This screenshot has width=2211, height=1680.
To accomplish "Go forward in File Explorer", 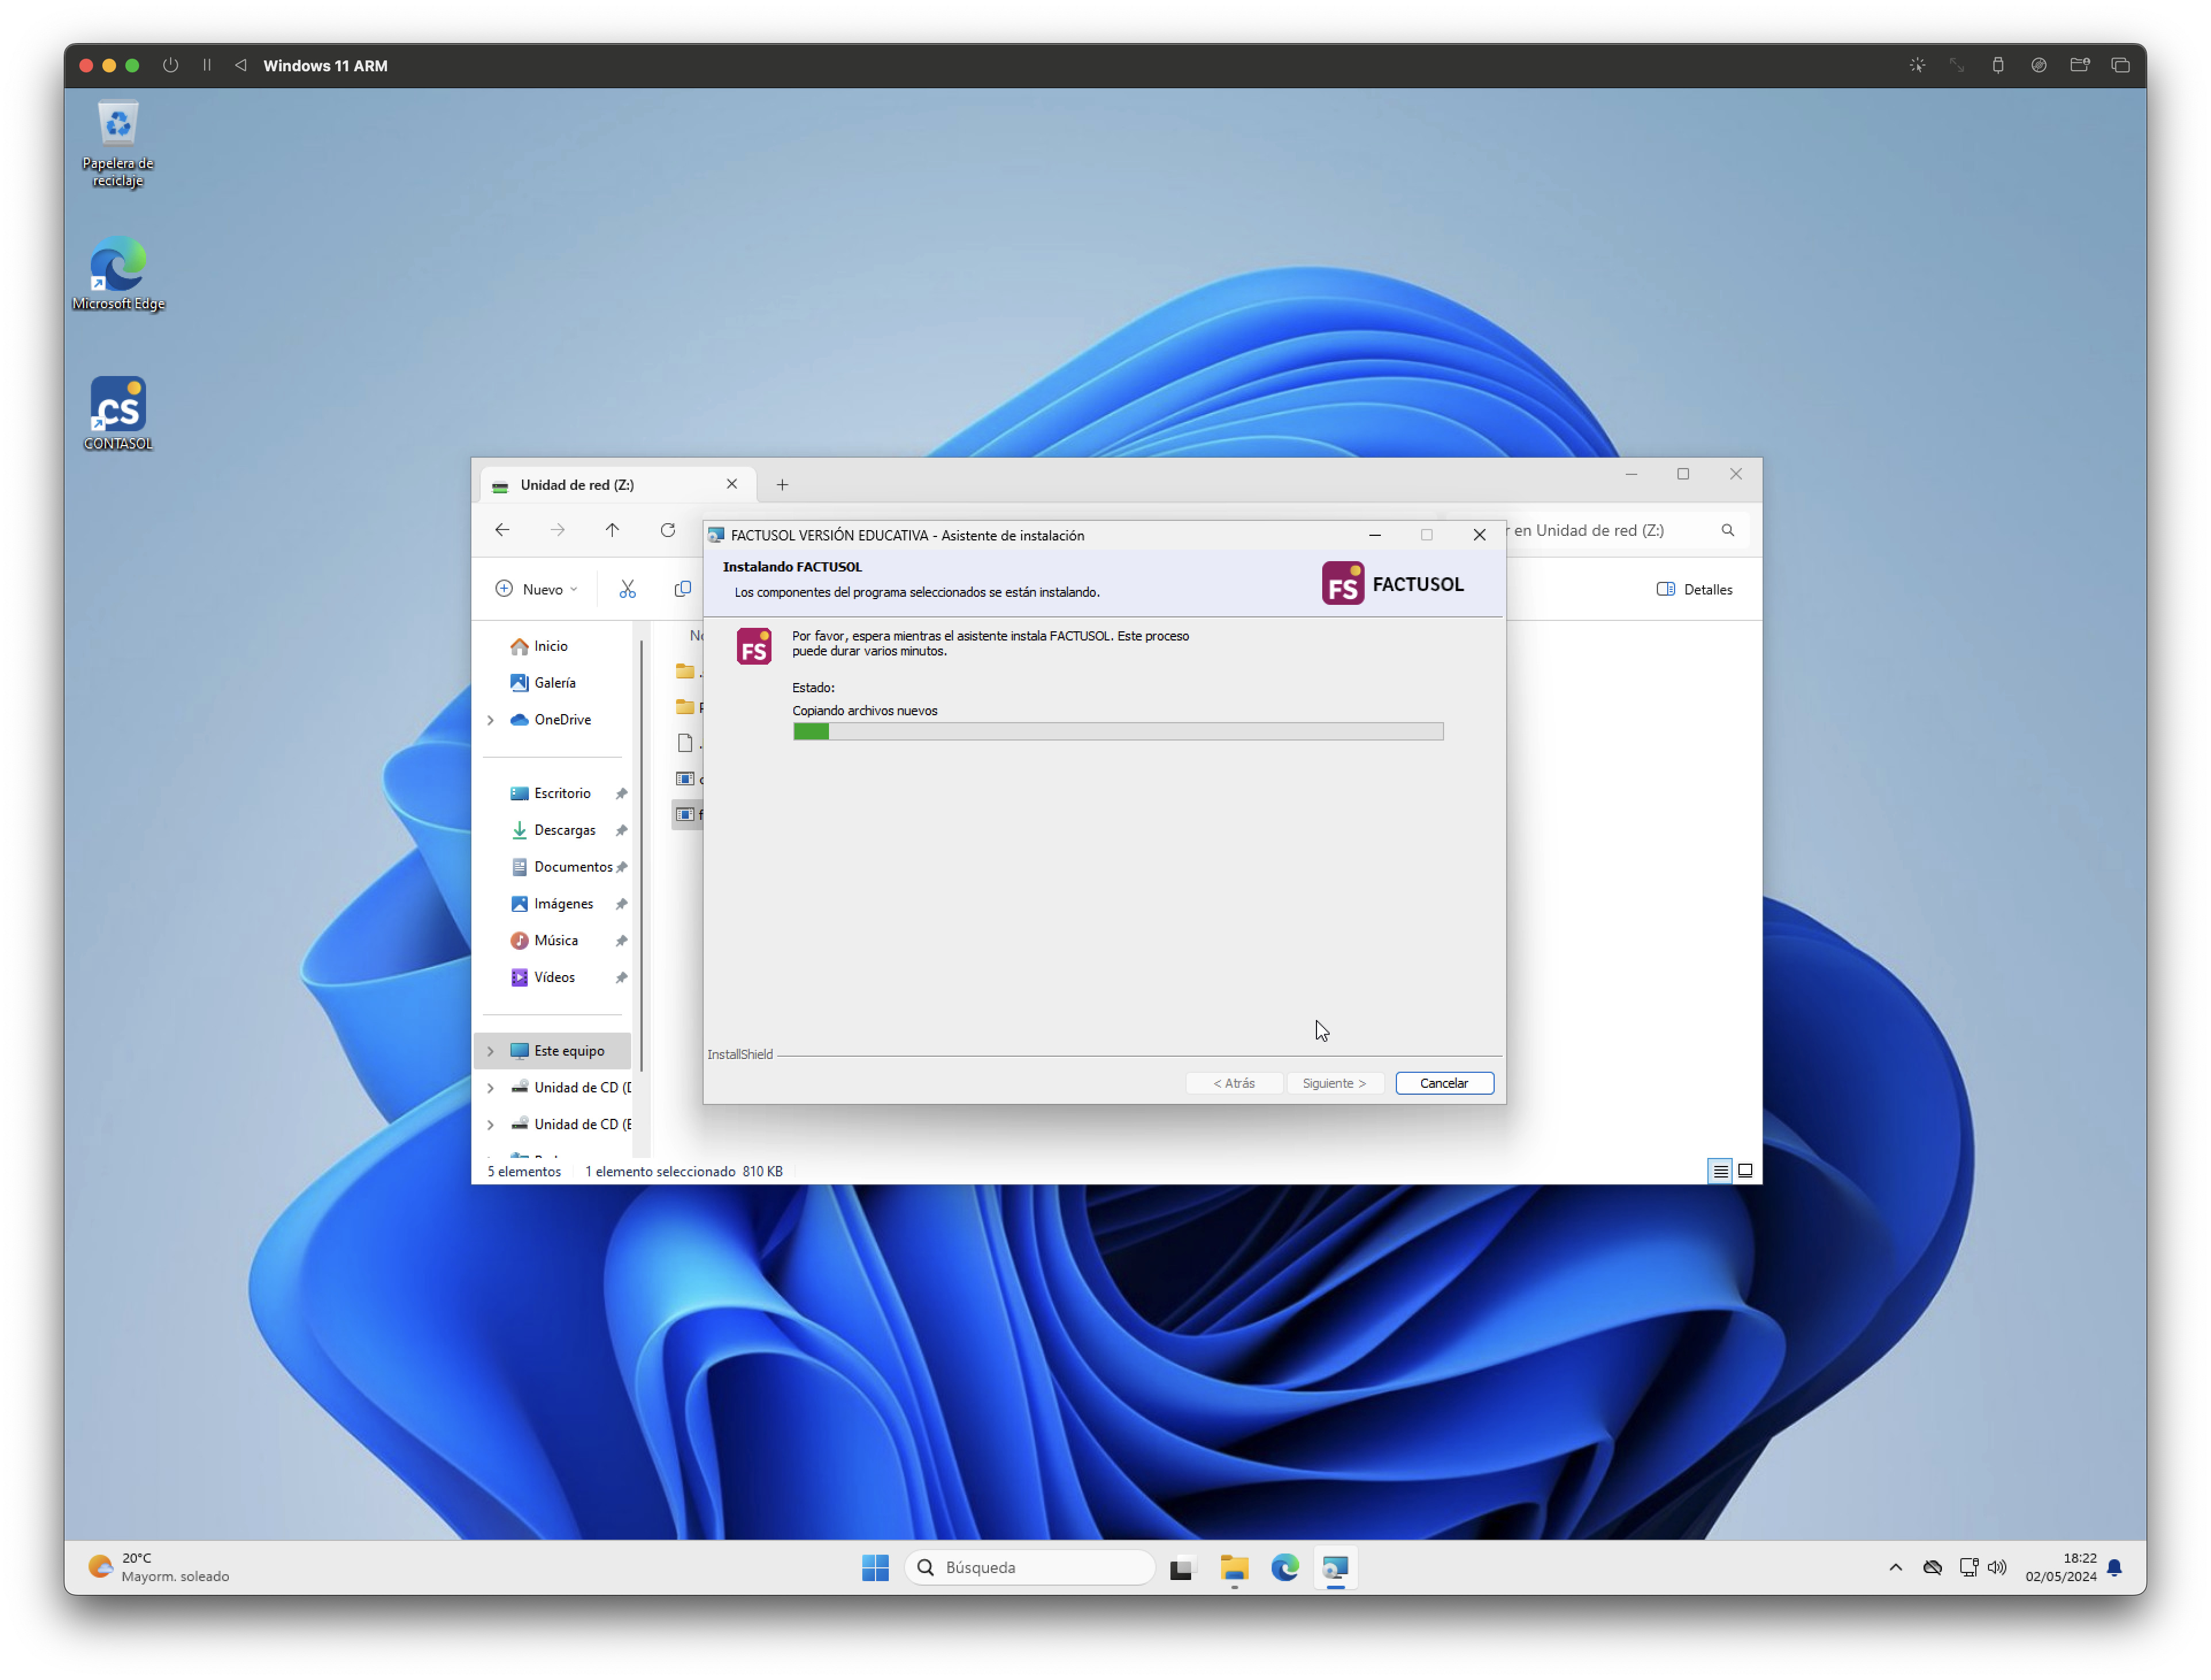I will (x=557, y=530).
